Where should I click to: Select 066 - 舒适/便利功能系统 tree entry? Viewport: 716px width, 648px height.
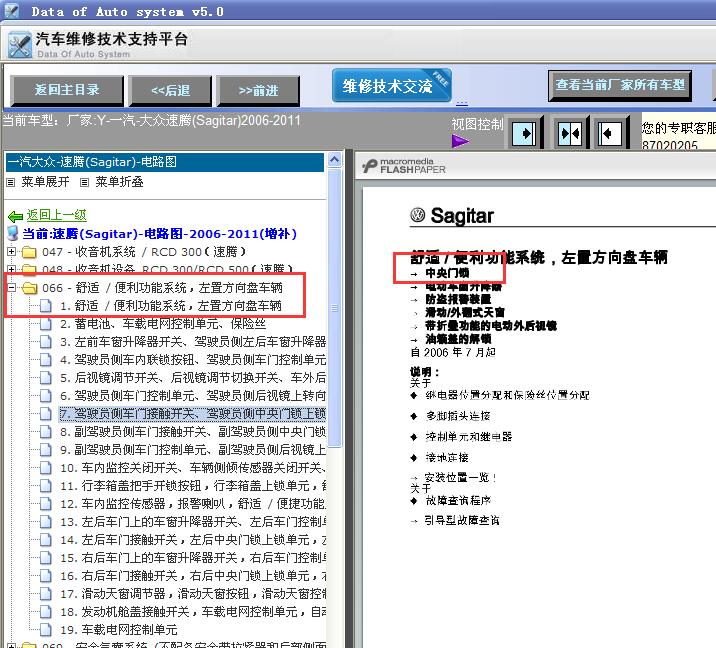[x=162, y=288]
